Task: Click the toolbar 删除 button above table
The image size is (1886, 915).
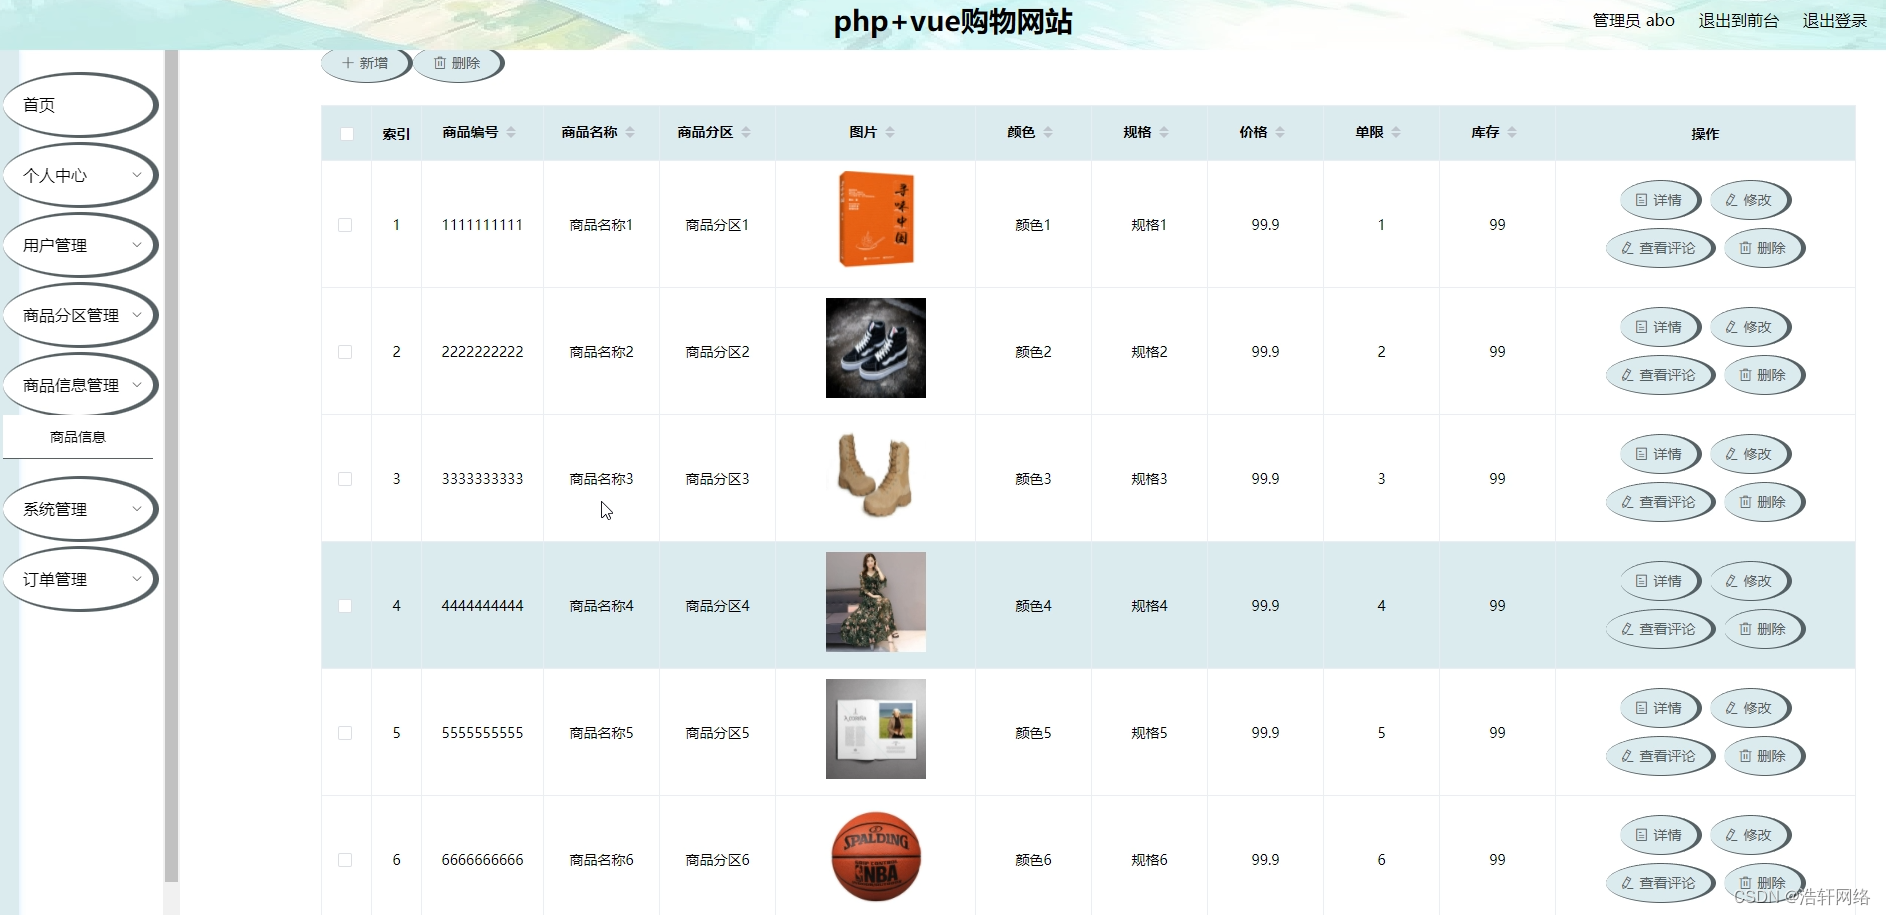Action: coord(458,63)
